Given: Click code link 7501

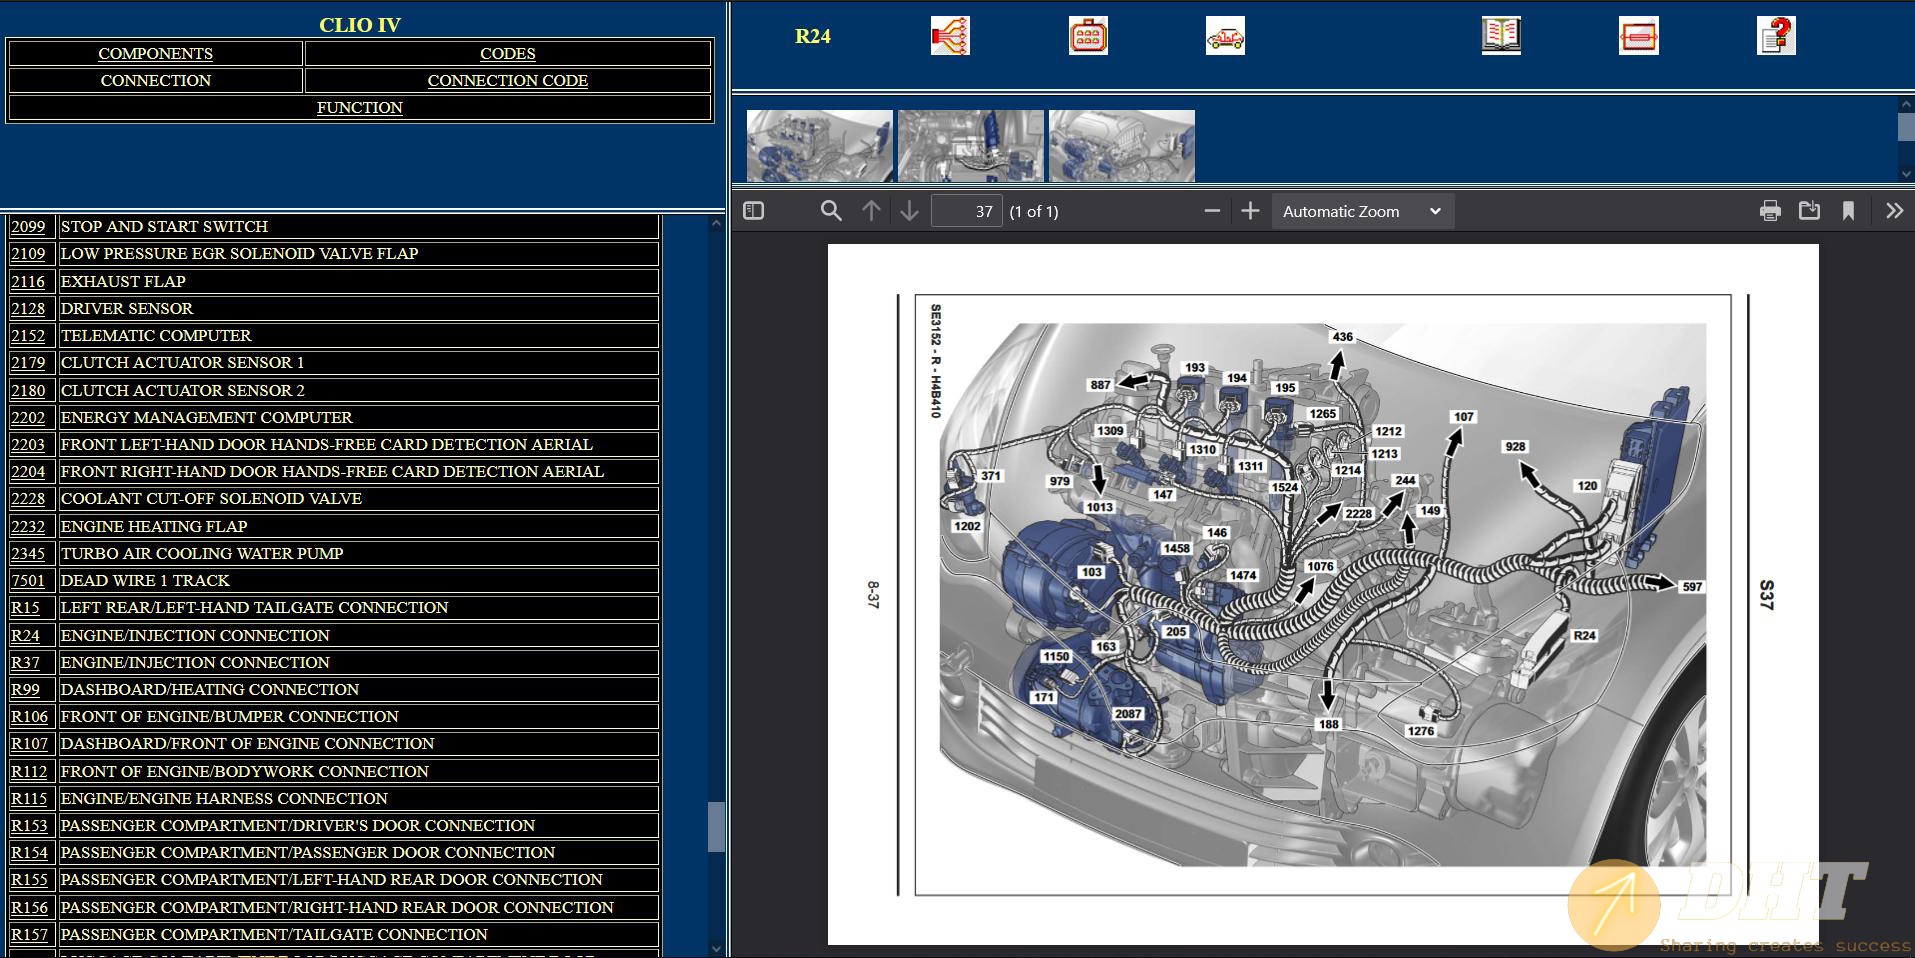Looking at the screenshot, I should (28, 580).
